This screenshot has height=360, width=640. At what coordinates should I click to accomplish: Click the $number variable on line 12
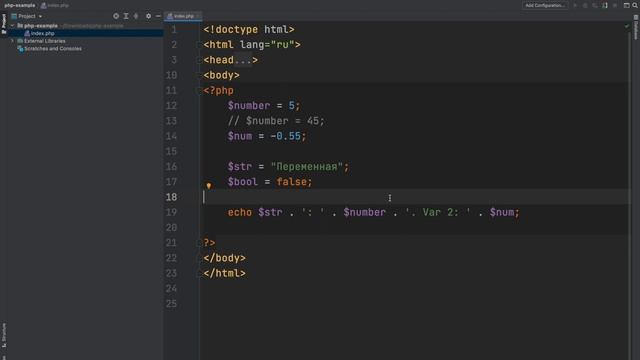coord(249,106)
